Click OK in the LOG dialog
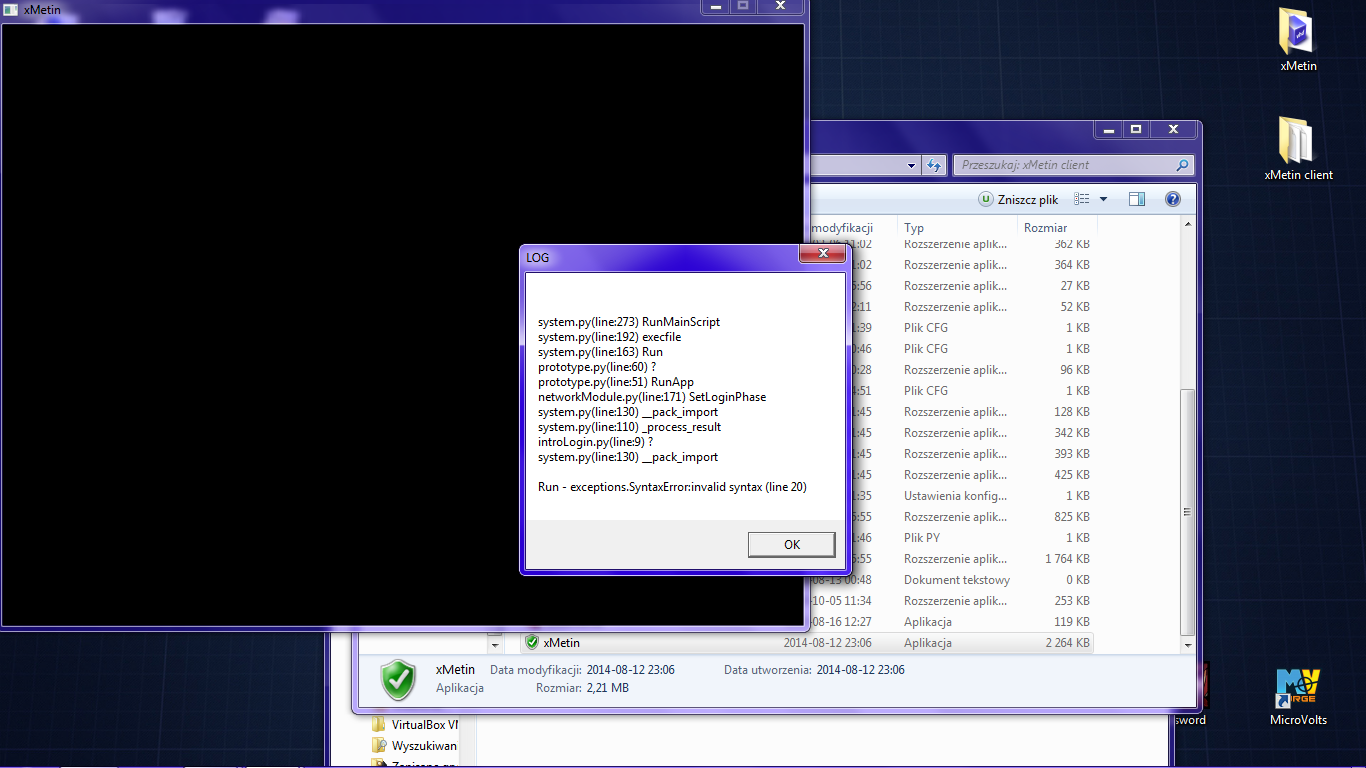This screenshot has width=1366, height=768. point(791,545)
